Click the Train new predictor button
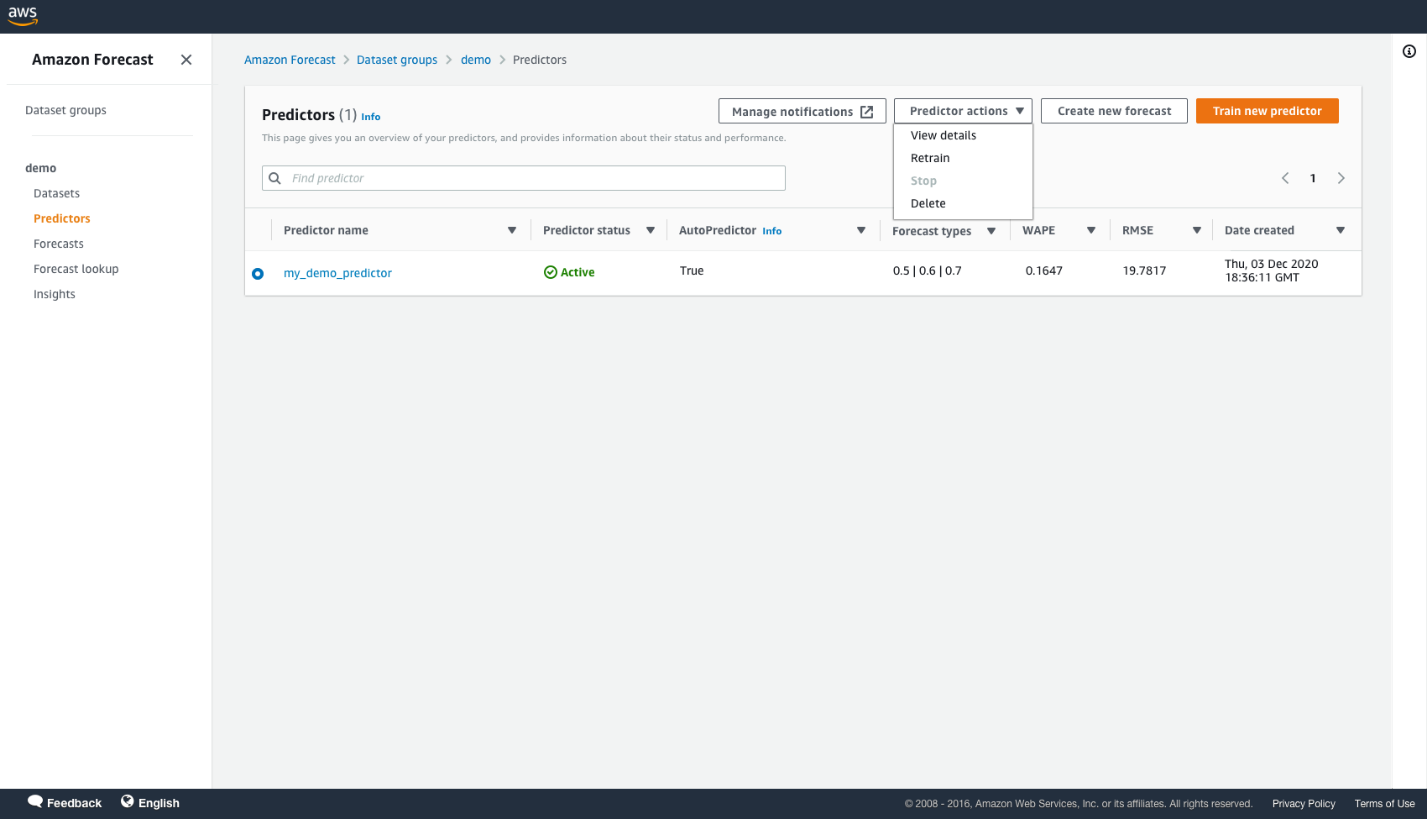This screenshot has height=819, width=1427. 1267,111
